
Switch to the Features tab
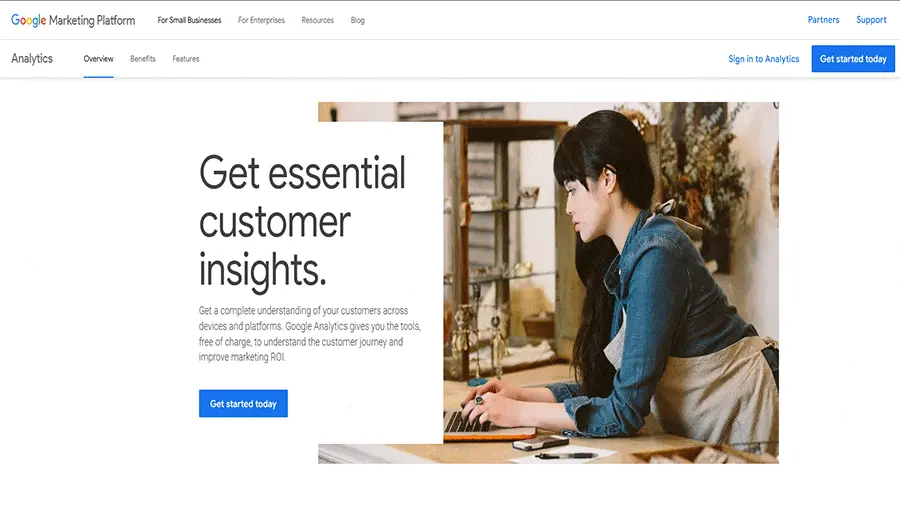pos(185,59)
